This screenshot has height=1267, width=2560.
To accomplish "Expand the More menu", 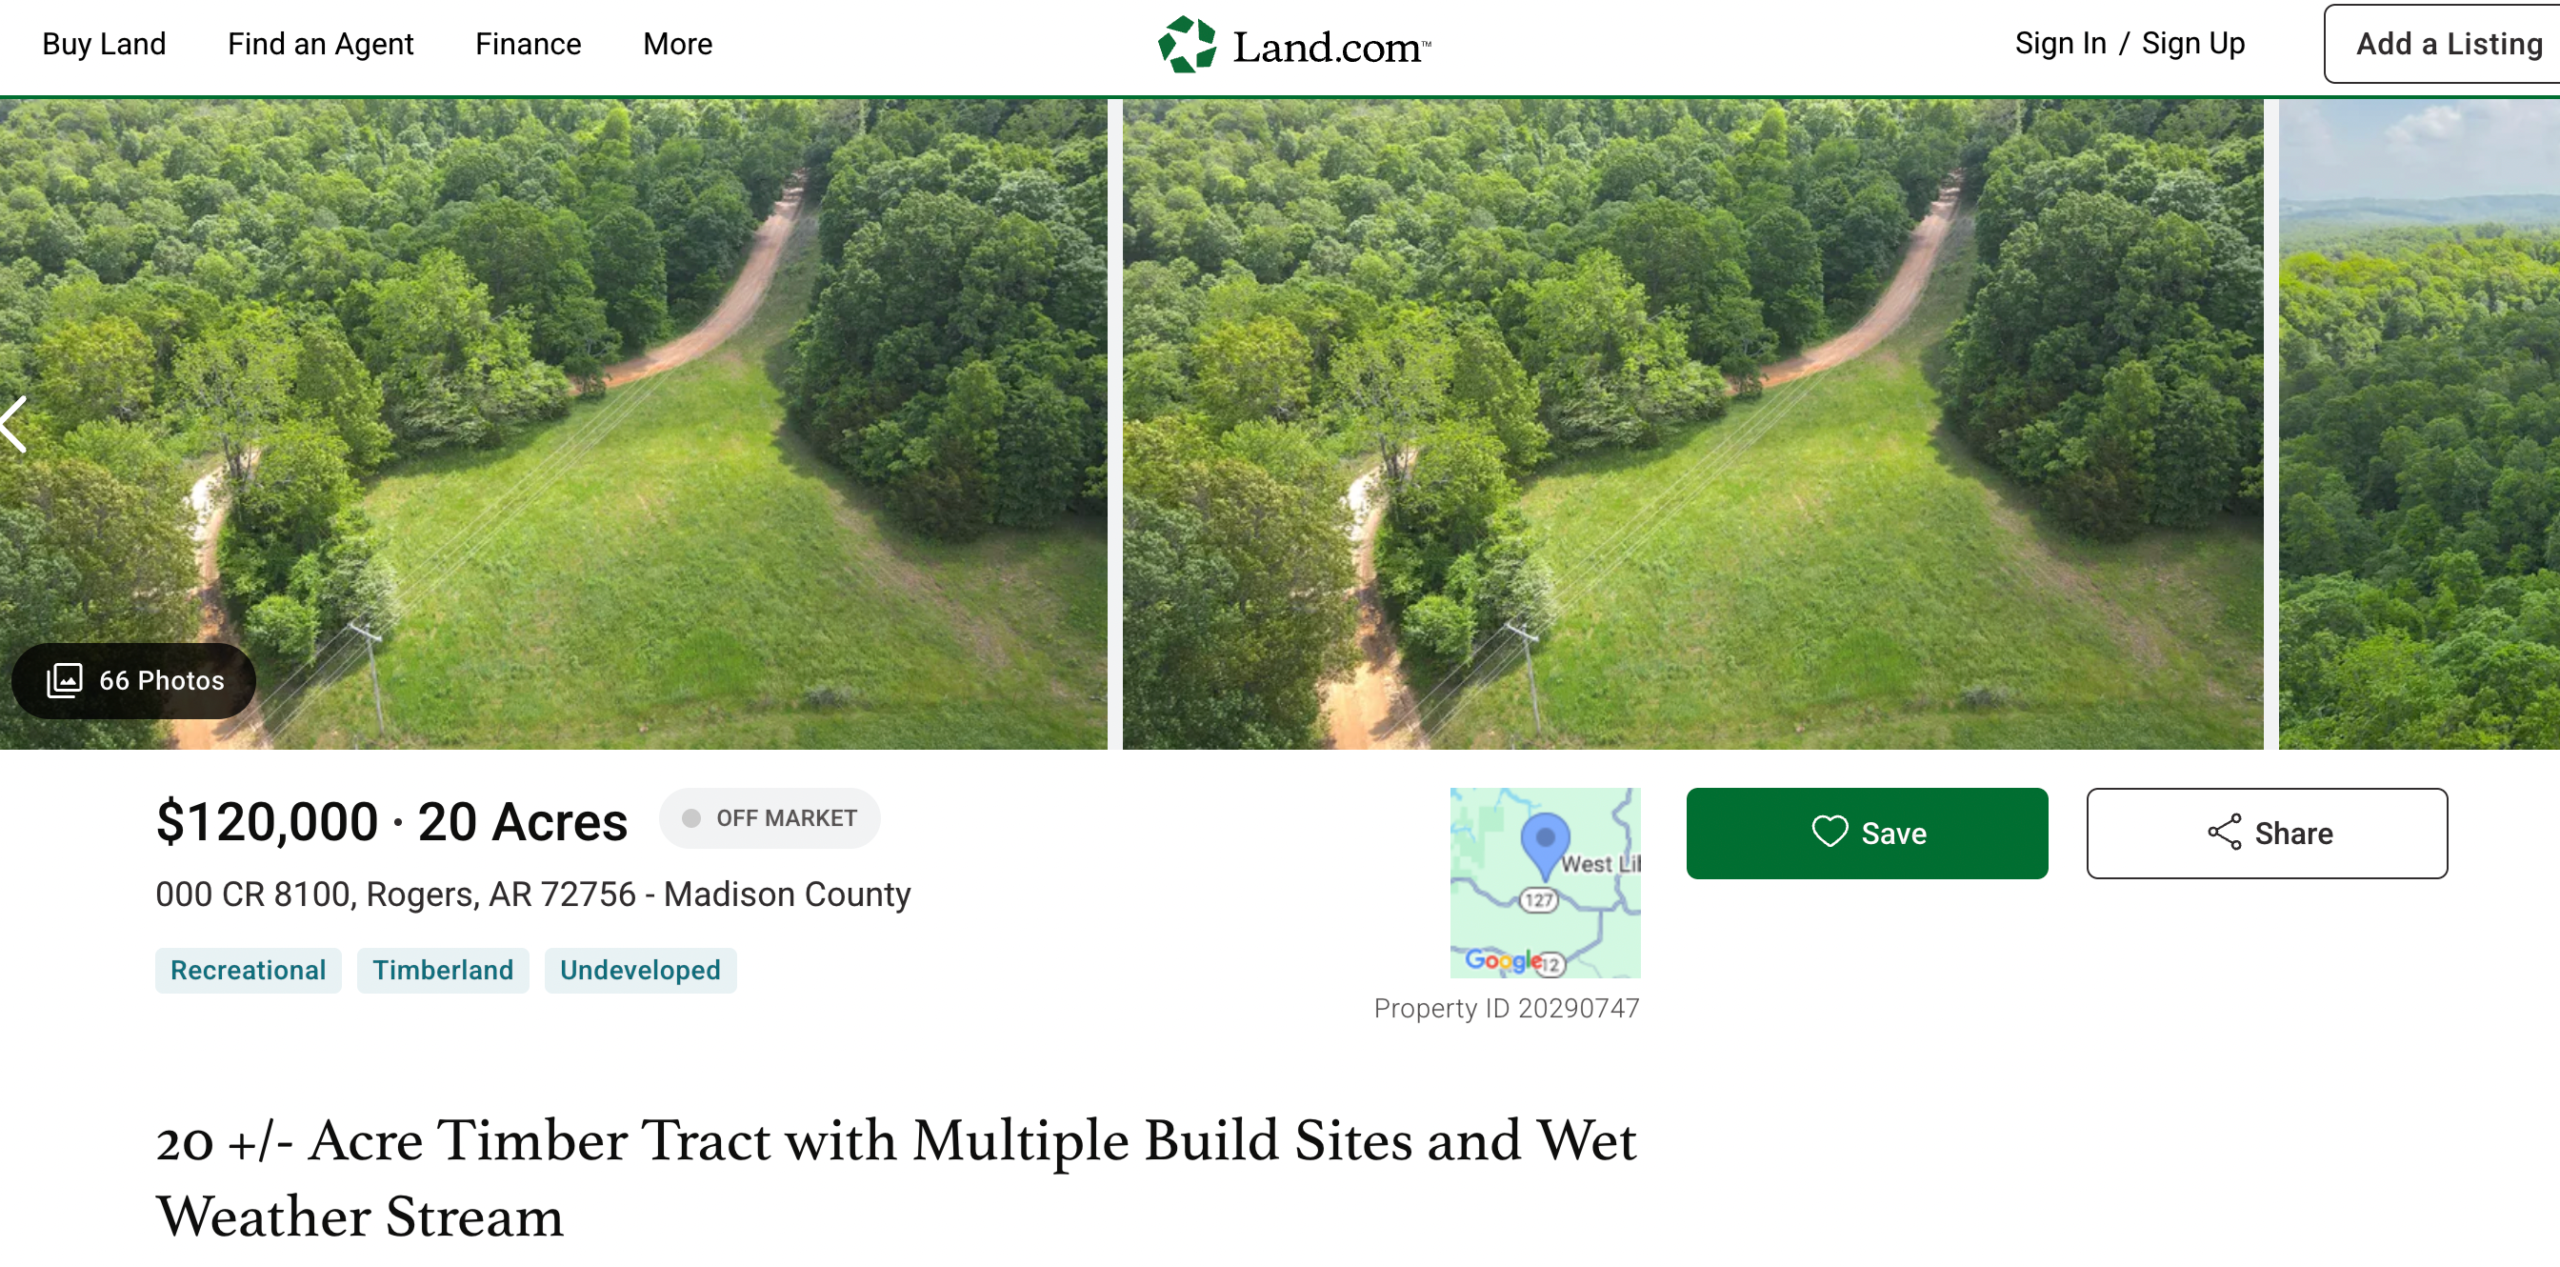I will [677, 44].
